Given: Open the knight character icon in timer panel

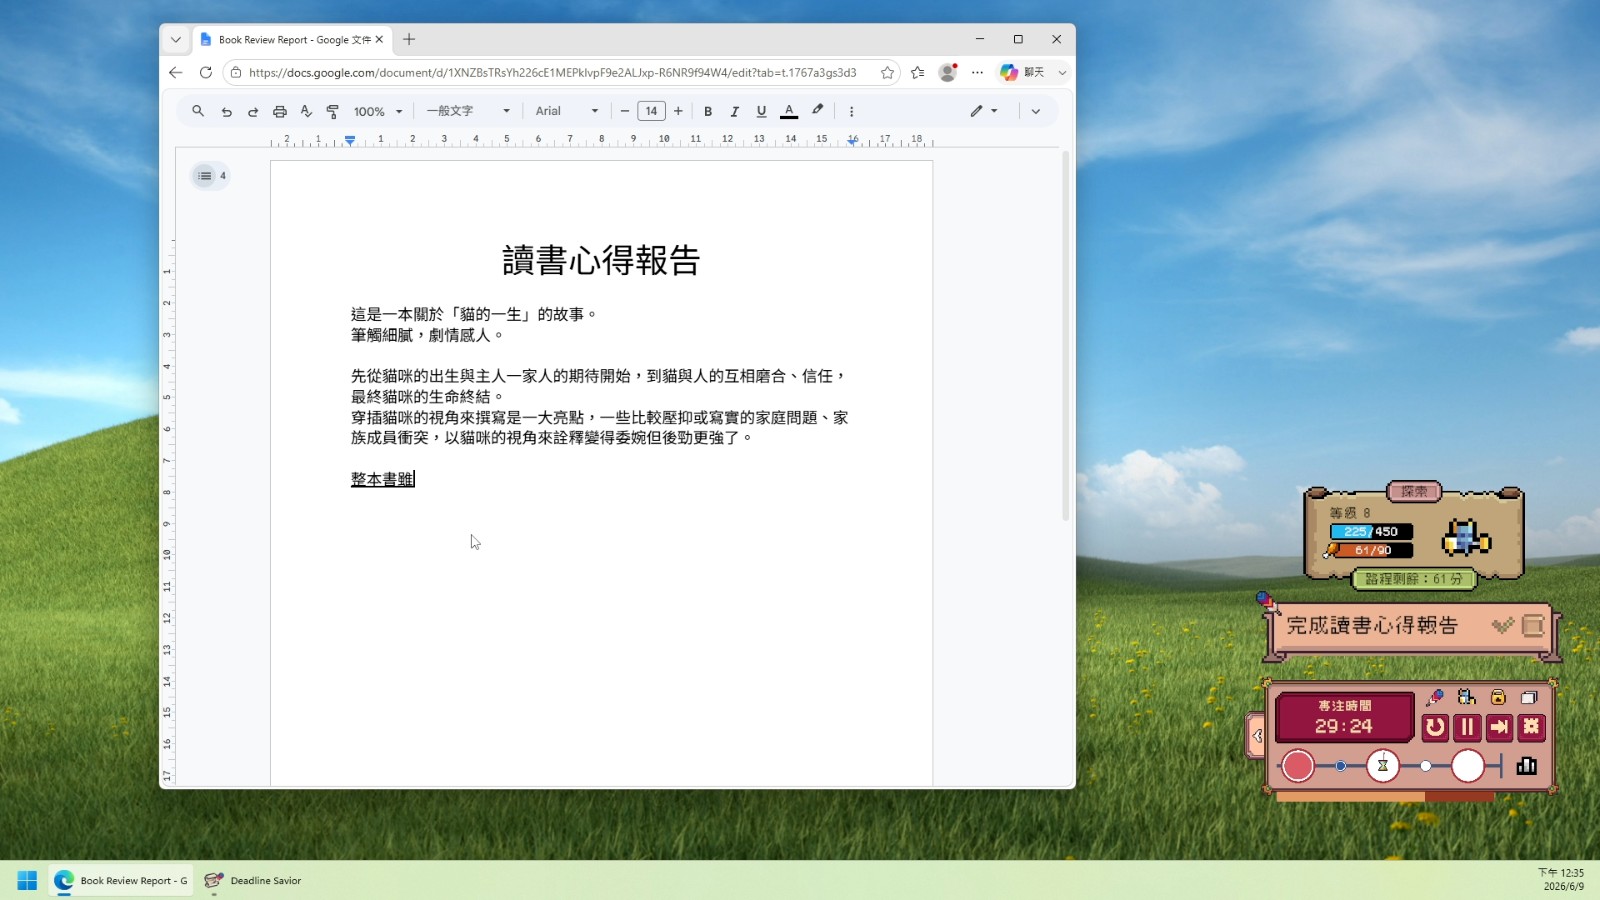Looking at the screenshot, I should point(1467,697).
